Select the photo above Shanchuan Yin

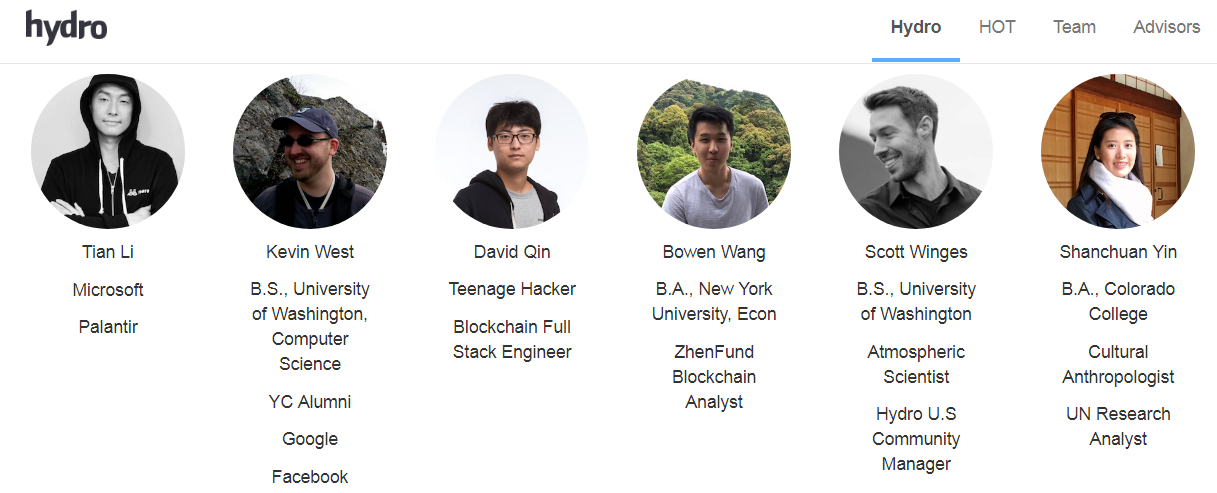tap(1118, 151)
